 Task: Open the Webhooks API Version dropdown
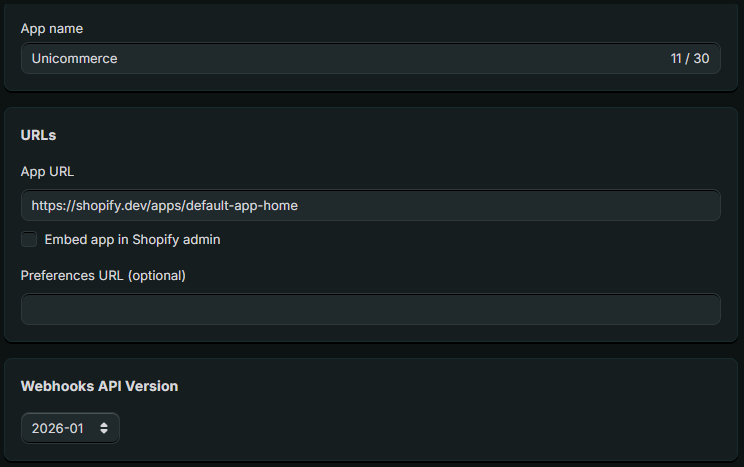click(x=70, y=428)
